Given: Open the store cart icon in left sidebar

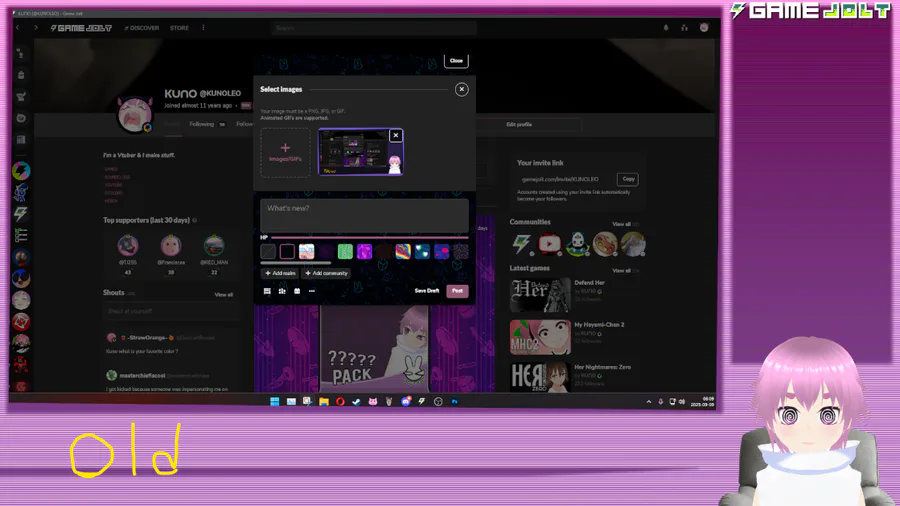Looking at the screenshot, I should point(21,96).
